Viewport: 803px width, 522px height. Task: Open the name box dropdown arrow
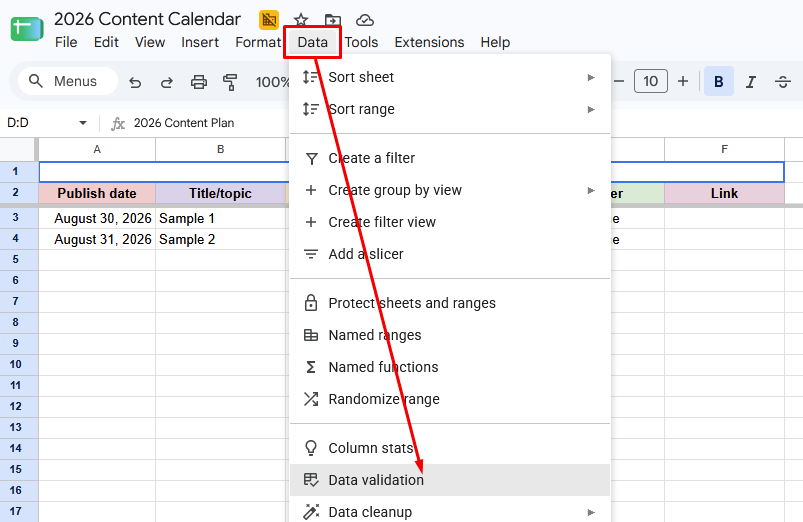pos(82,123)
